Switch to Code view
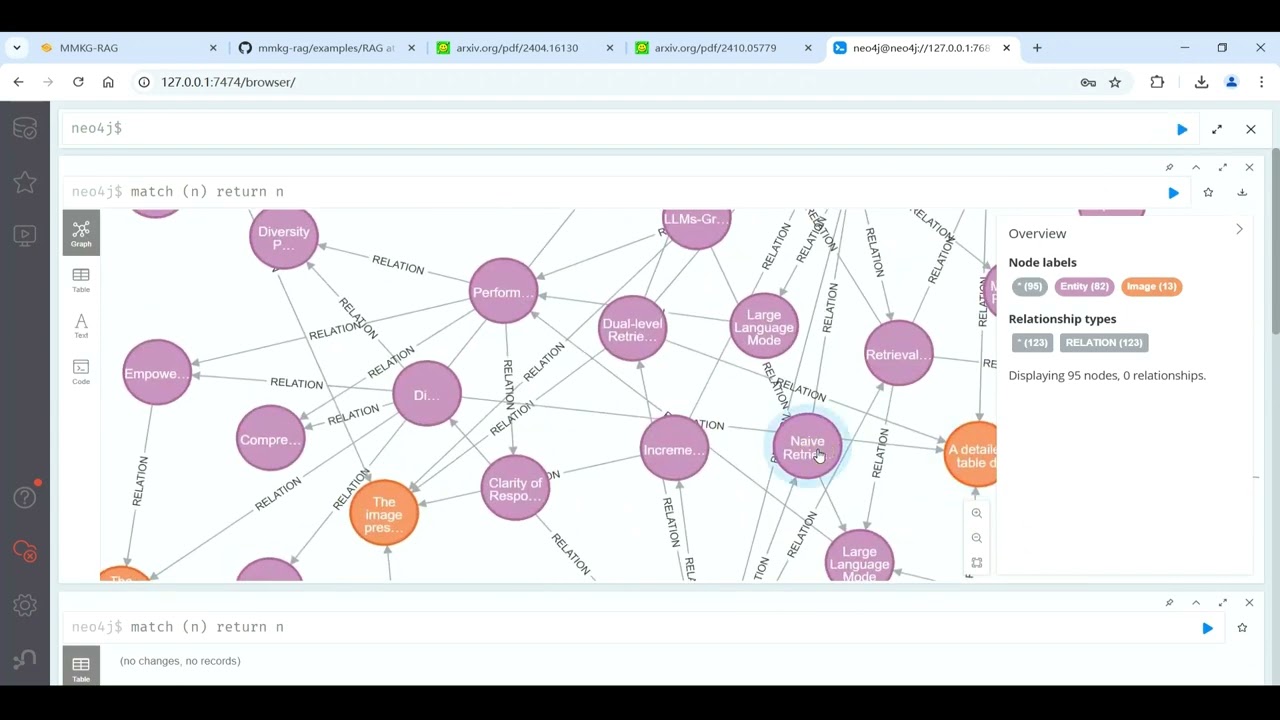Image resolution: width=1280 pixels, height=720 pixels. tap(81, 372)
